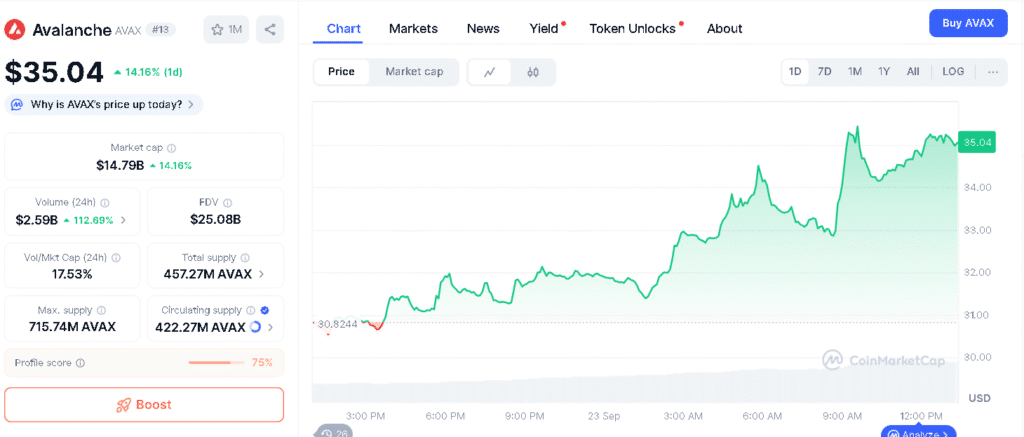Switch to candlestick chart view icon
Screen dimensions: 1024x437
tap(533, 73)
